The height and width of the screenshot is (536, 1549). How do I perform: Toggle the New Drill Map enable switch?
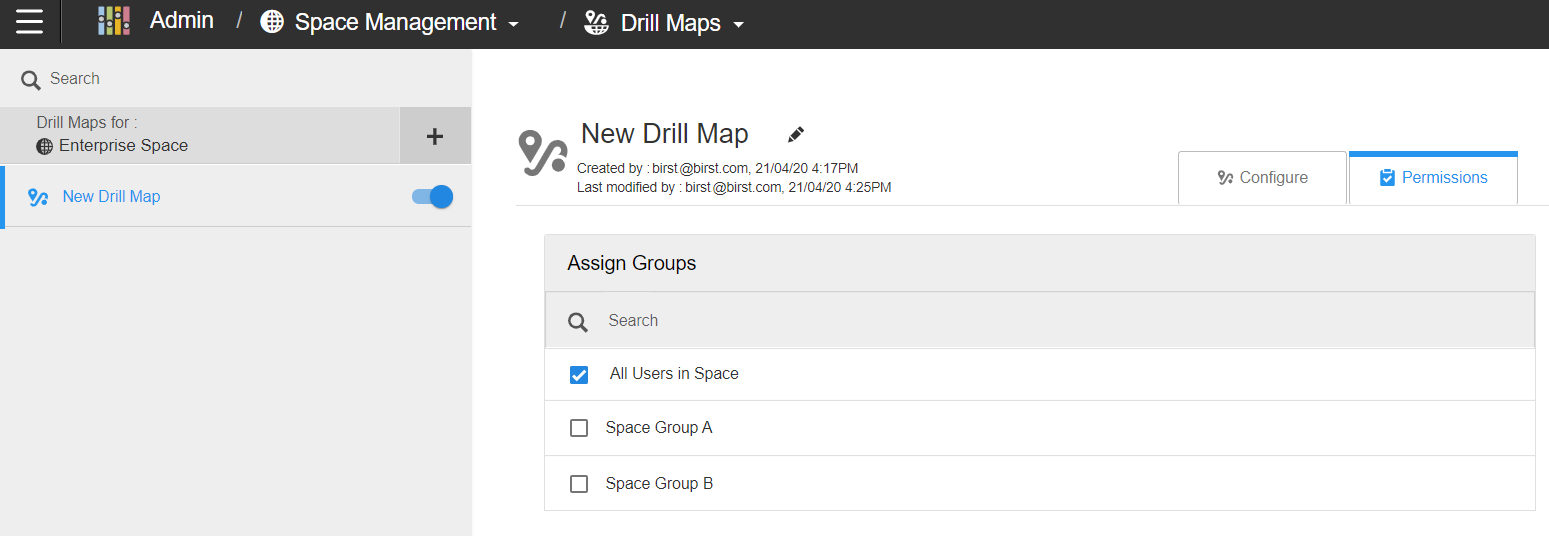pyautogui.click(x=433, y=197)
